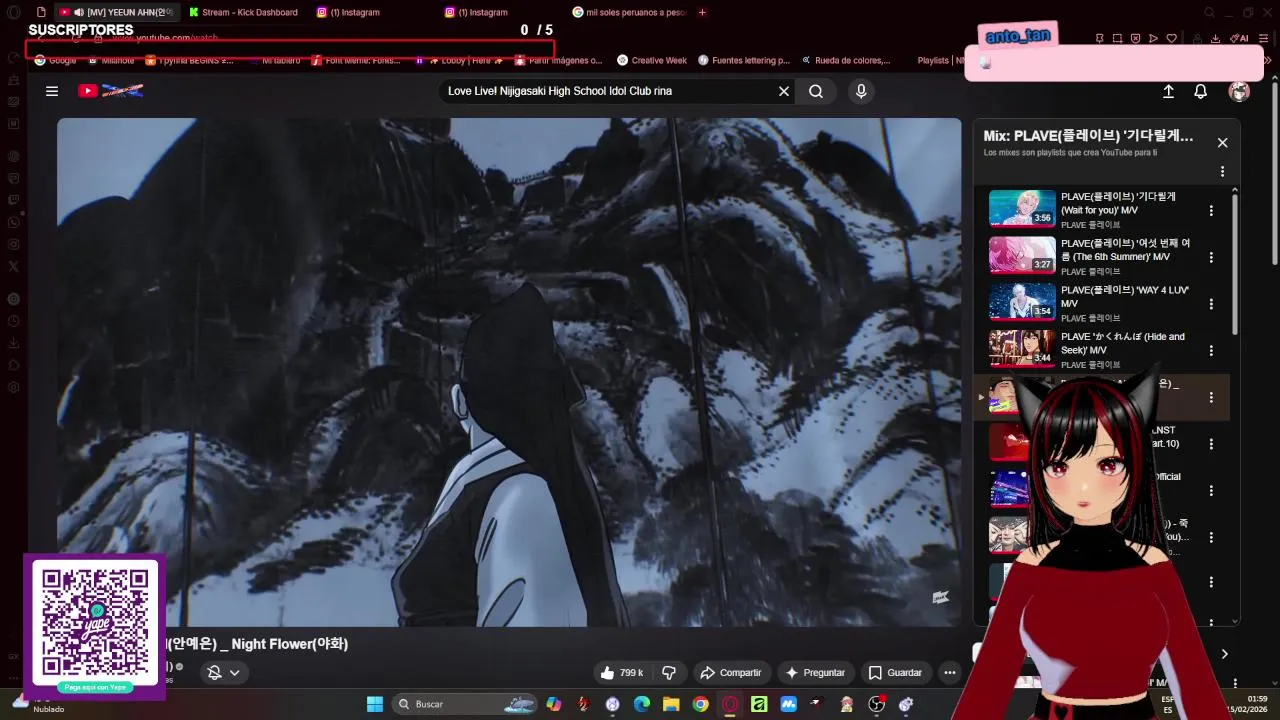The image size is (1280, 720).
Task: Open the Creative Week bookmark
Action: (652, 60)
